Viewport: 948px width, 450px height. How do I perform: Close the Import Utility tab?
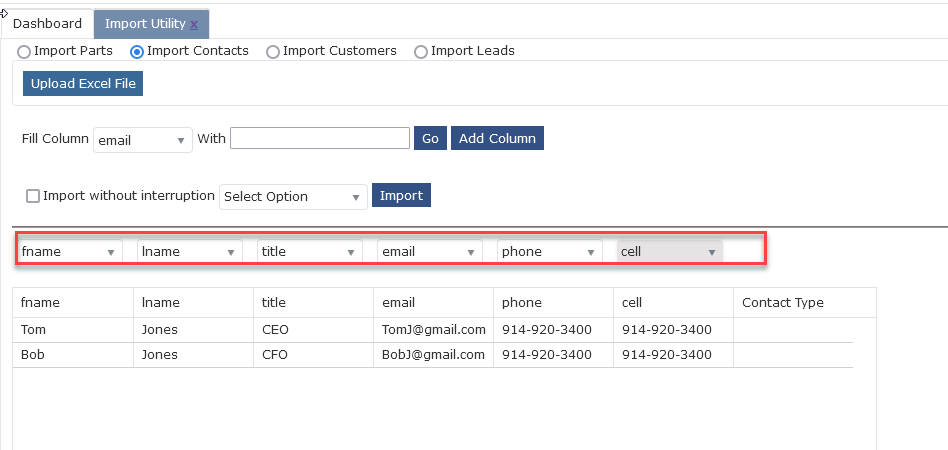click(194, 24)
